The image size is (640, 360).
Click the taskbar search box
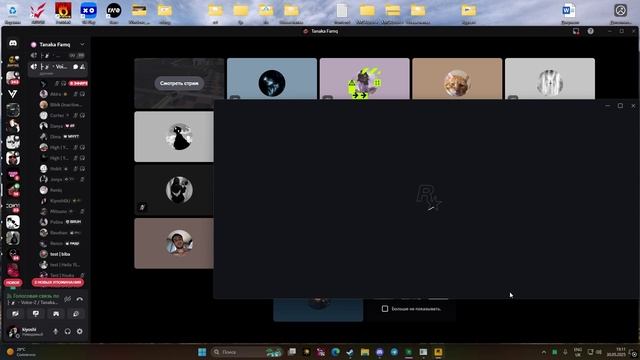click(247, 352)
